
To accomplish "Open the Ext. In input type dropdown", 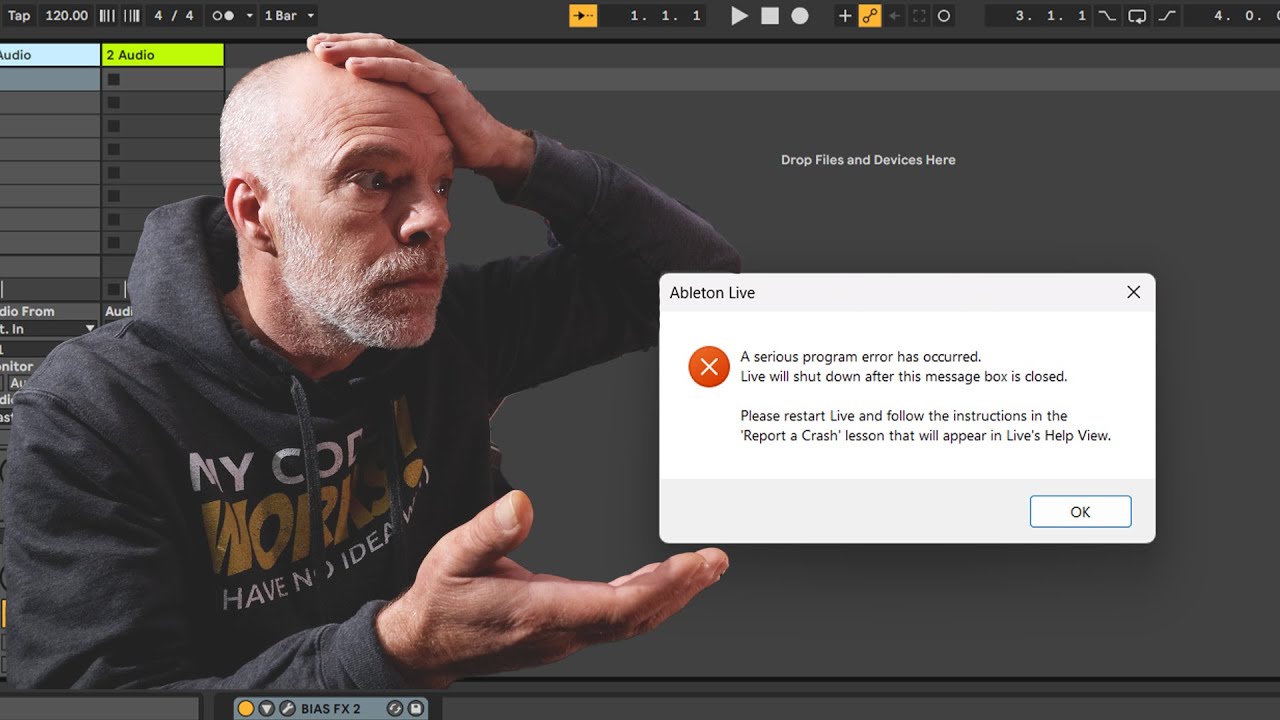I will point(49,329).
